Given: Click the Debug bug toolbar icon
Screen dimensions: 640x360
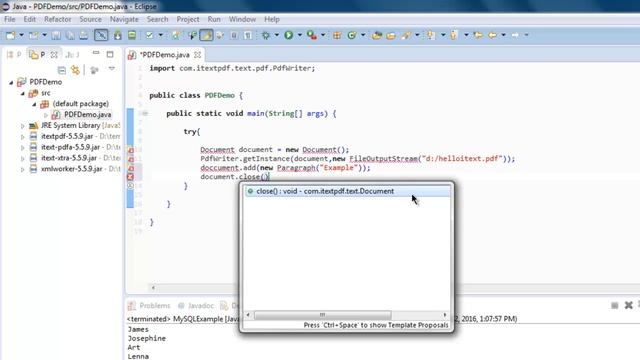Looking at the screenshot, I should (x=266, y=36).
